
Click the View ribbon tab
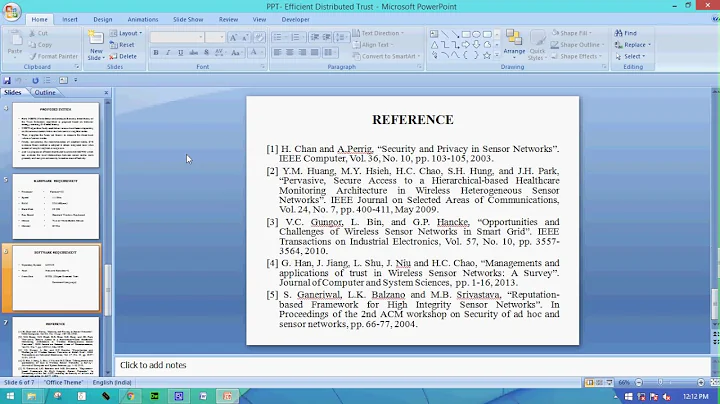[259, 19]
